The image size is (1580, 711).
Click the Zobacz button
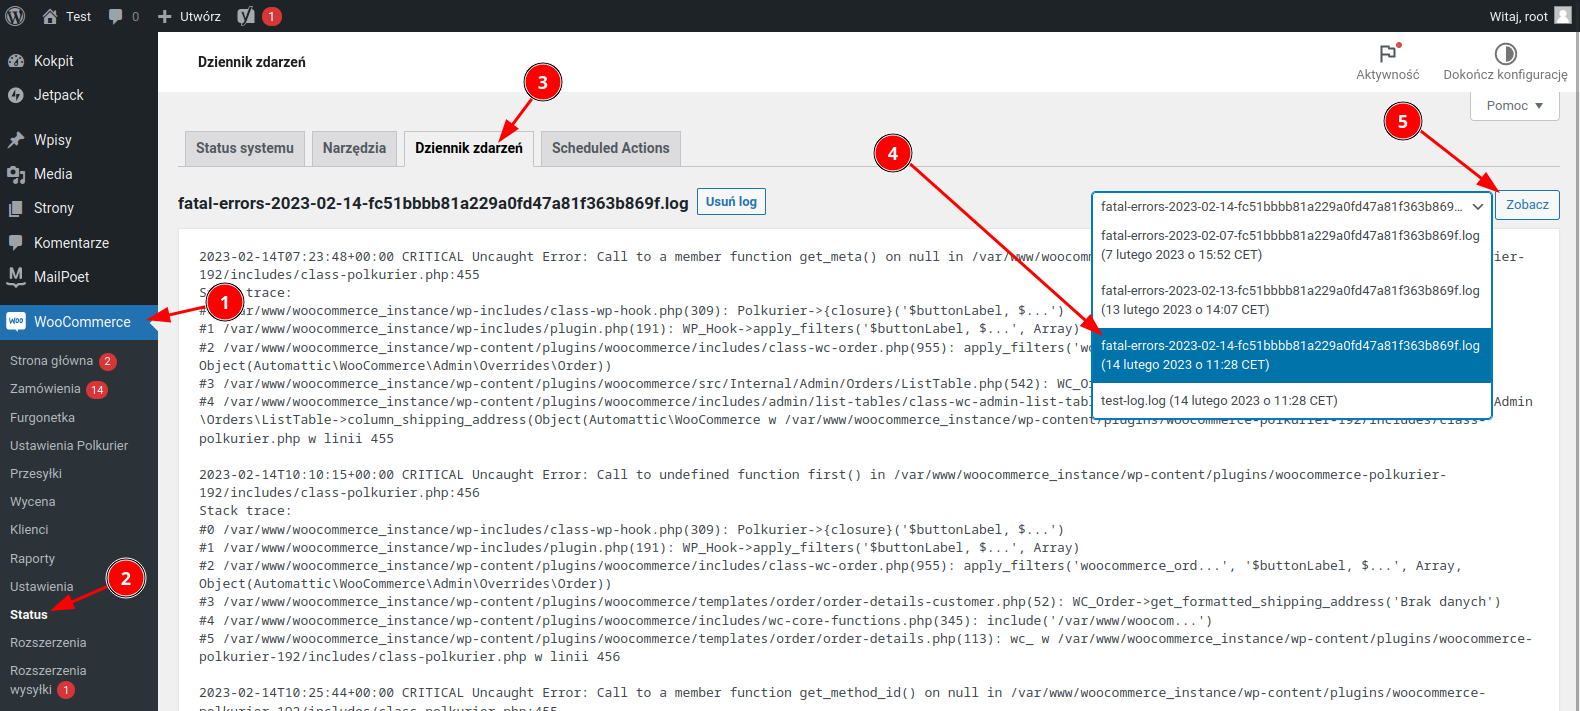pos(1527,205)
